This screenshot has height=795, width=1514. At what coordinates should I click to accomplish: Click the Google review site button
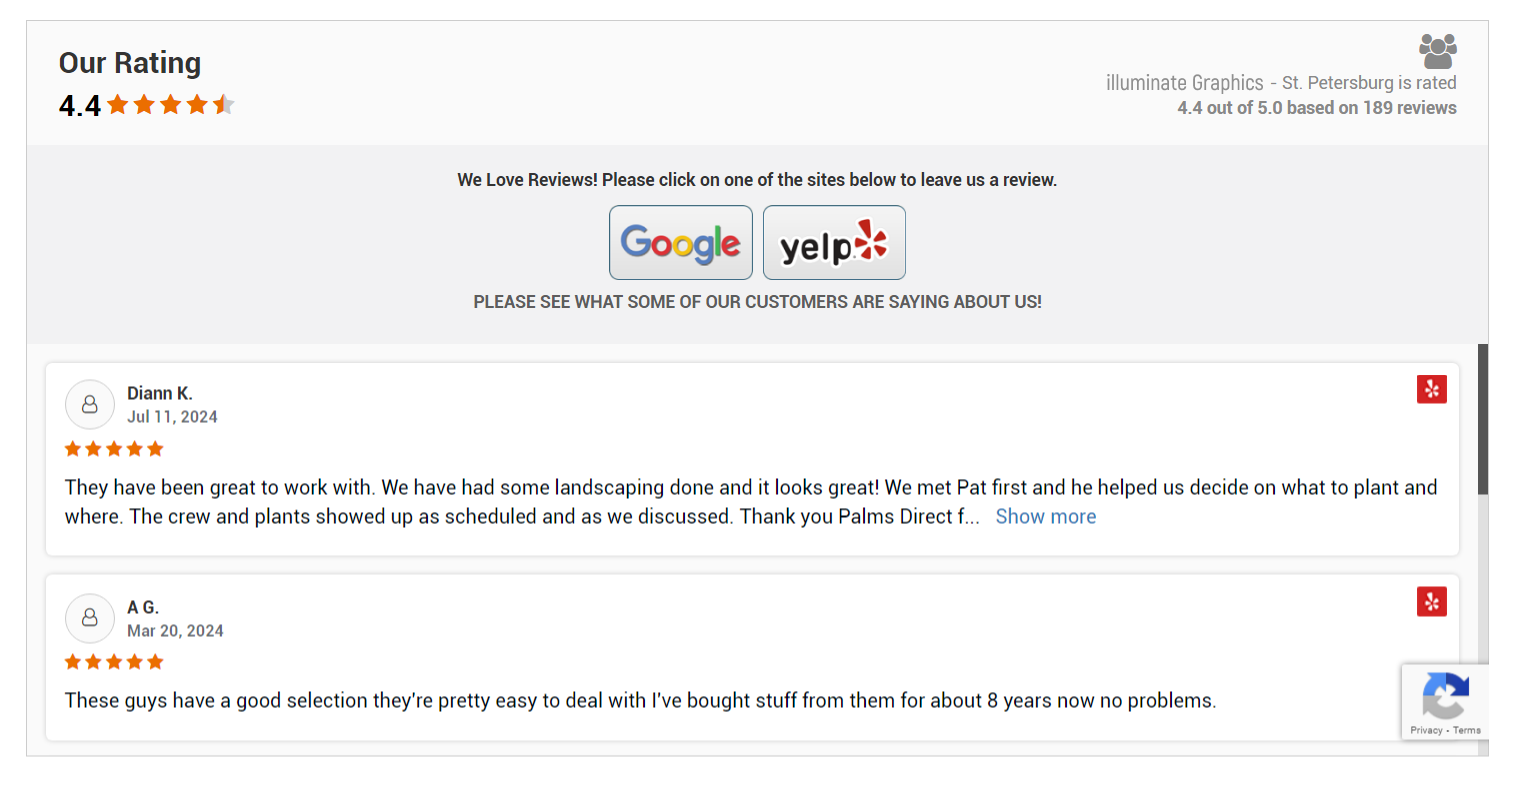680,243
